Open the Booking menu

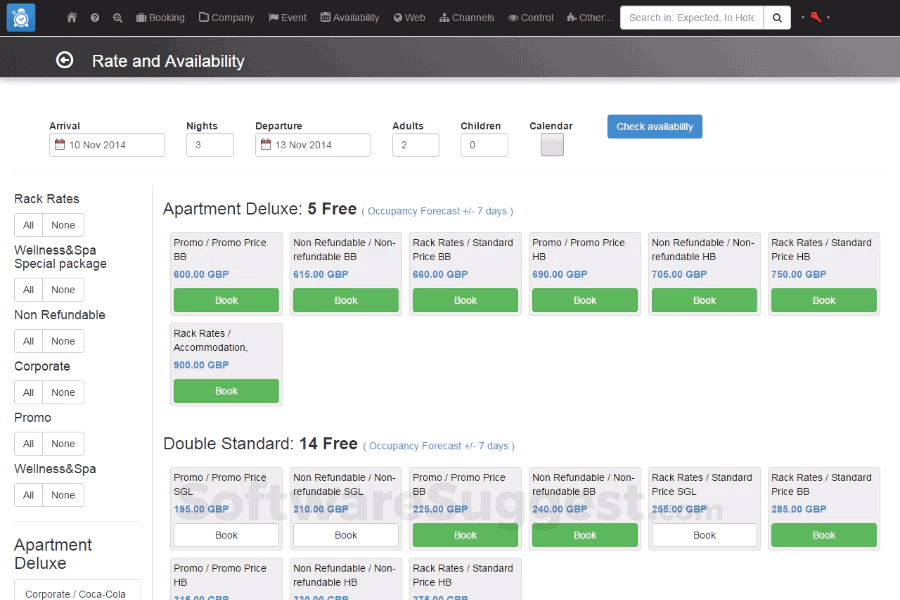pyautogui.click(x=160, y=18)
